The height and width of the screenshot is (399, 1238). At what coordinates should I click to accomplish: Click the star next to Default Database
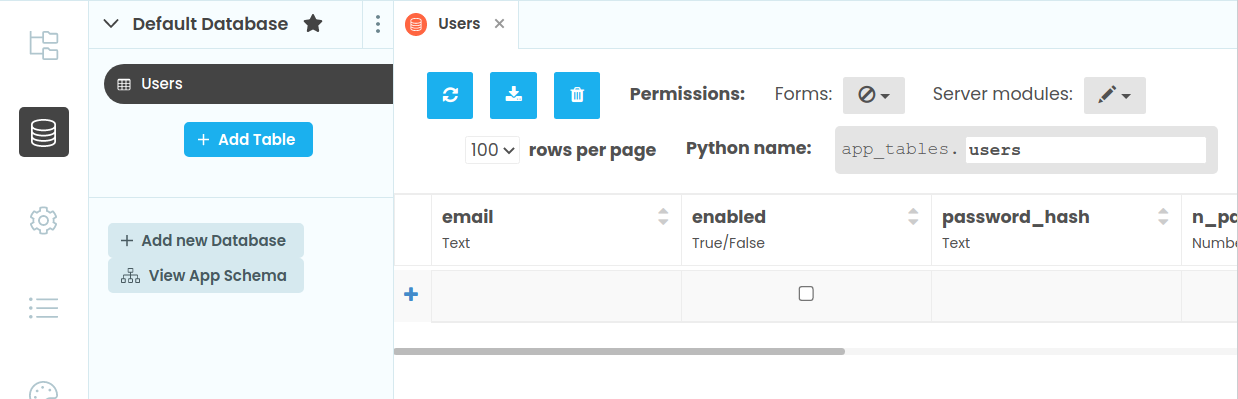[313, 23]
